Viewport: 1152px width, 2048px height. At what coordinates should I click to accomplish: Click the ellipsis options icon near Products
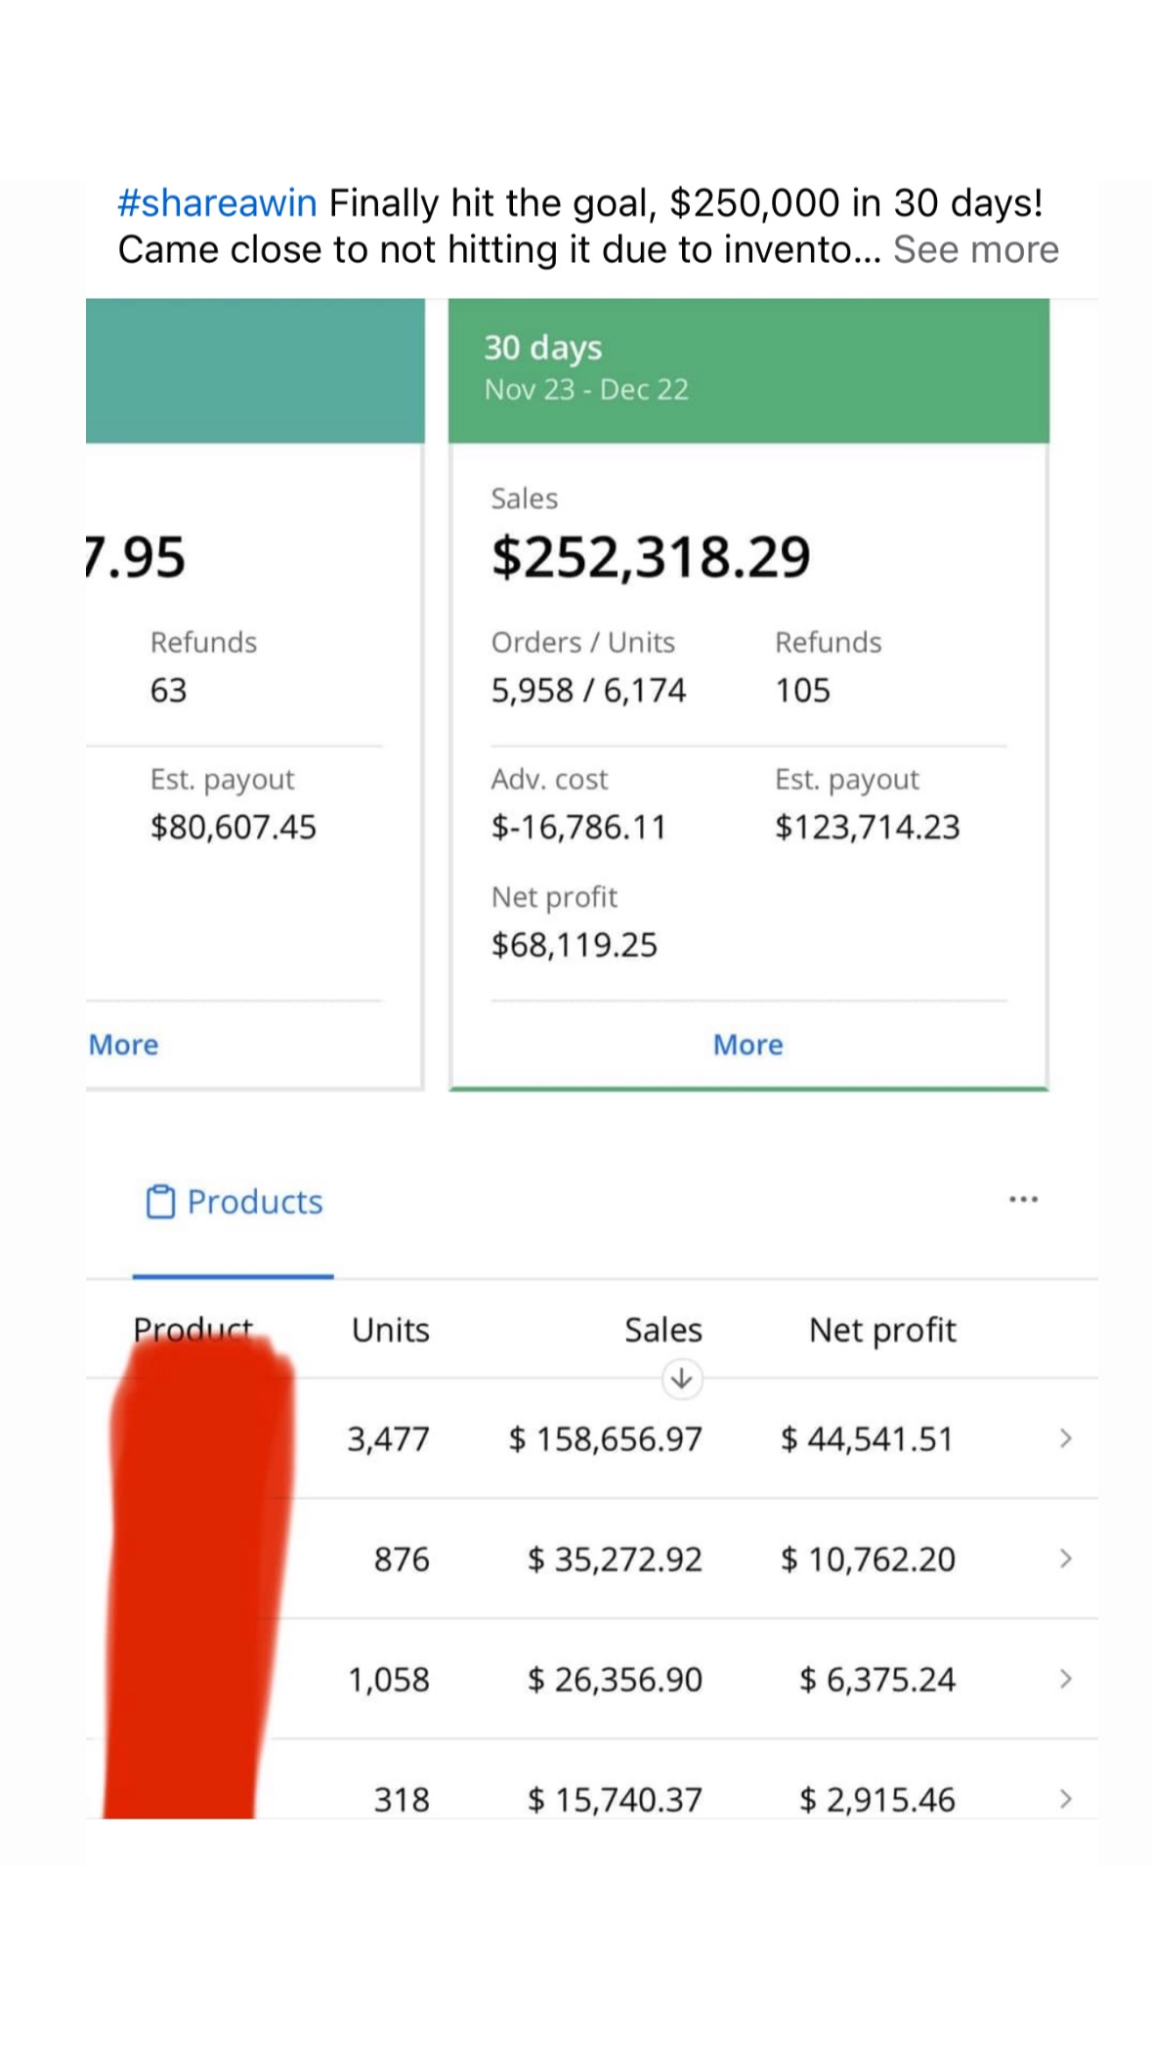click(x=1022, y=1198)
